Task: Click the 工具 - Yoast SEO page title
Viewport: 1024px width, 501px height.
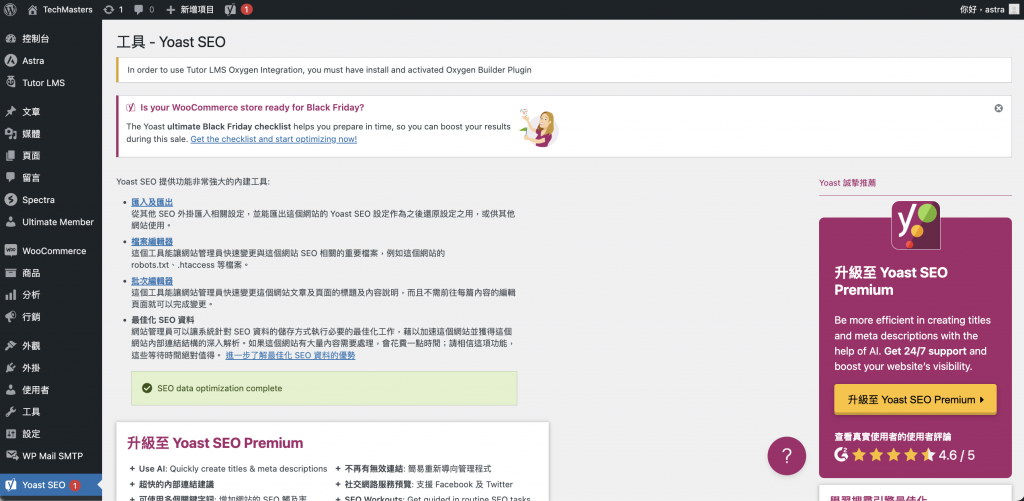Action: tap(171, 42)
